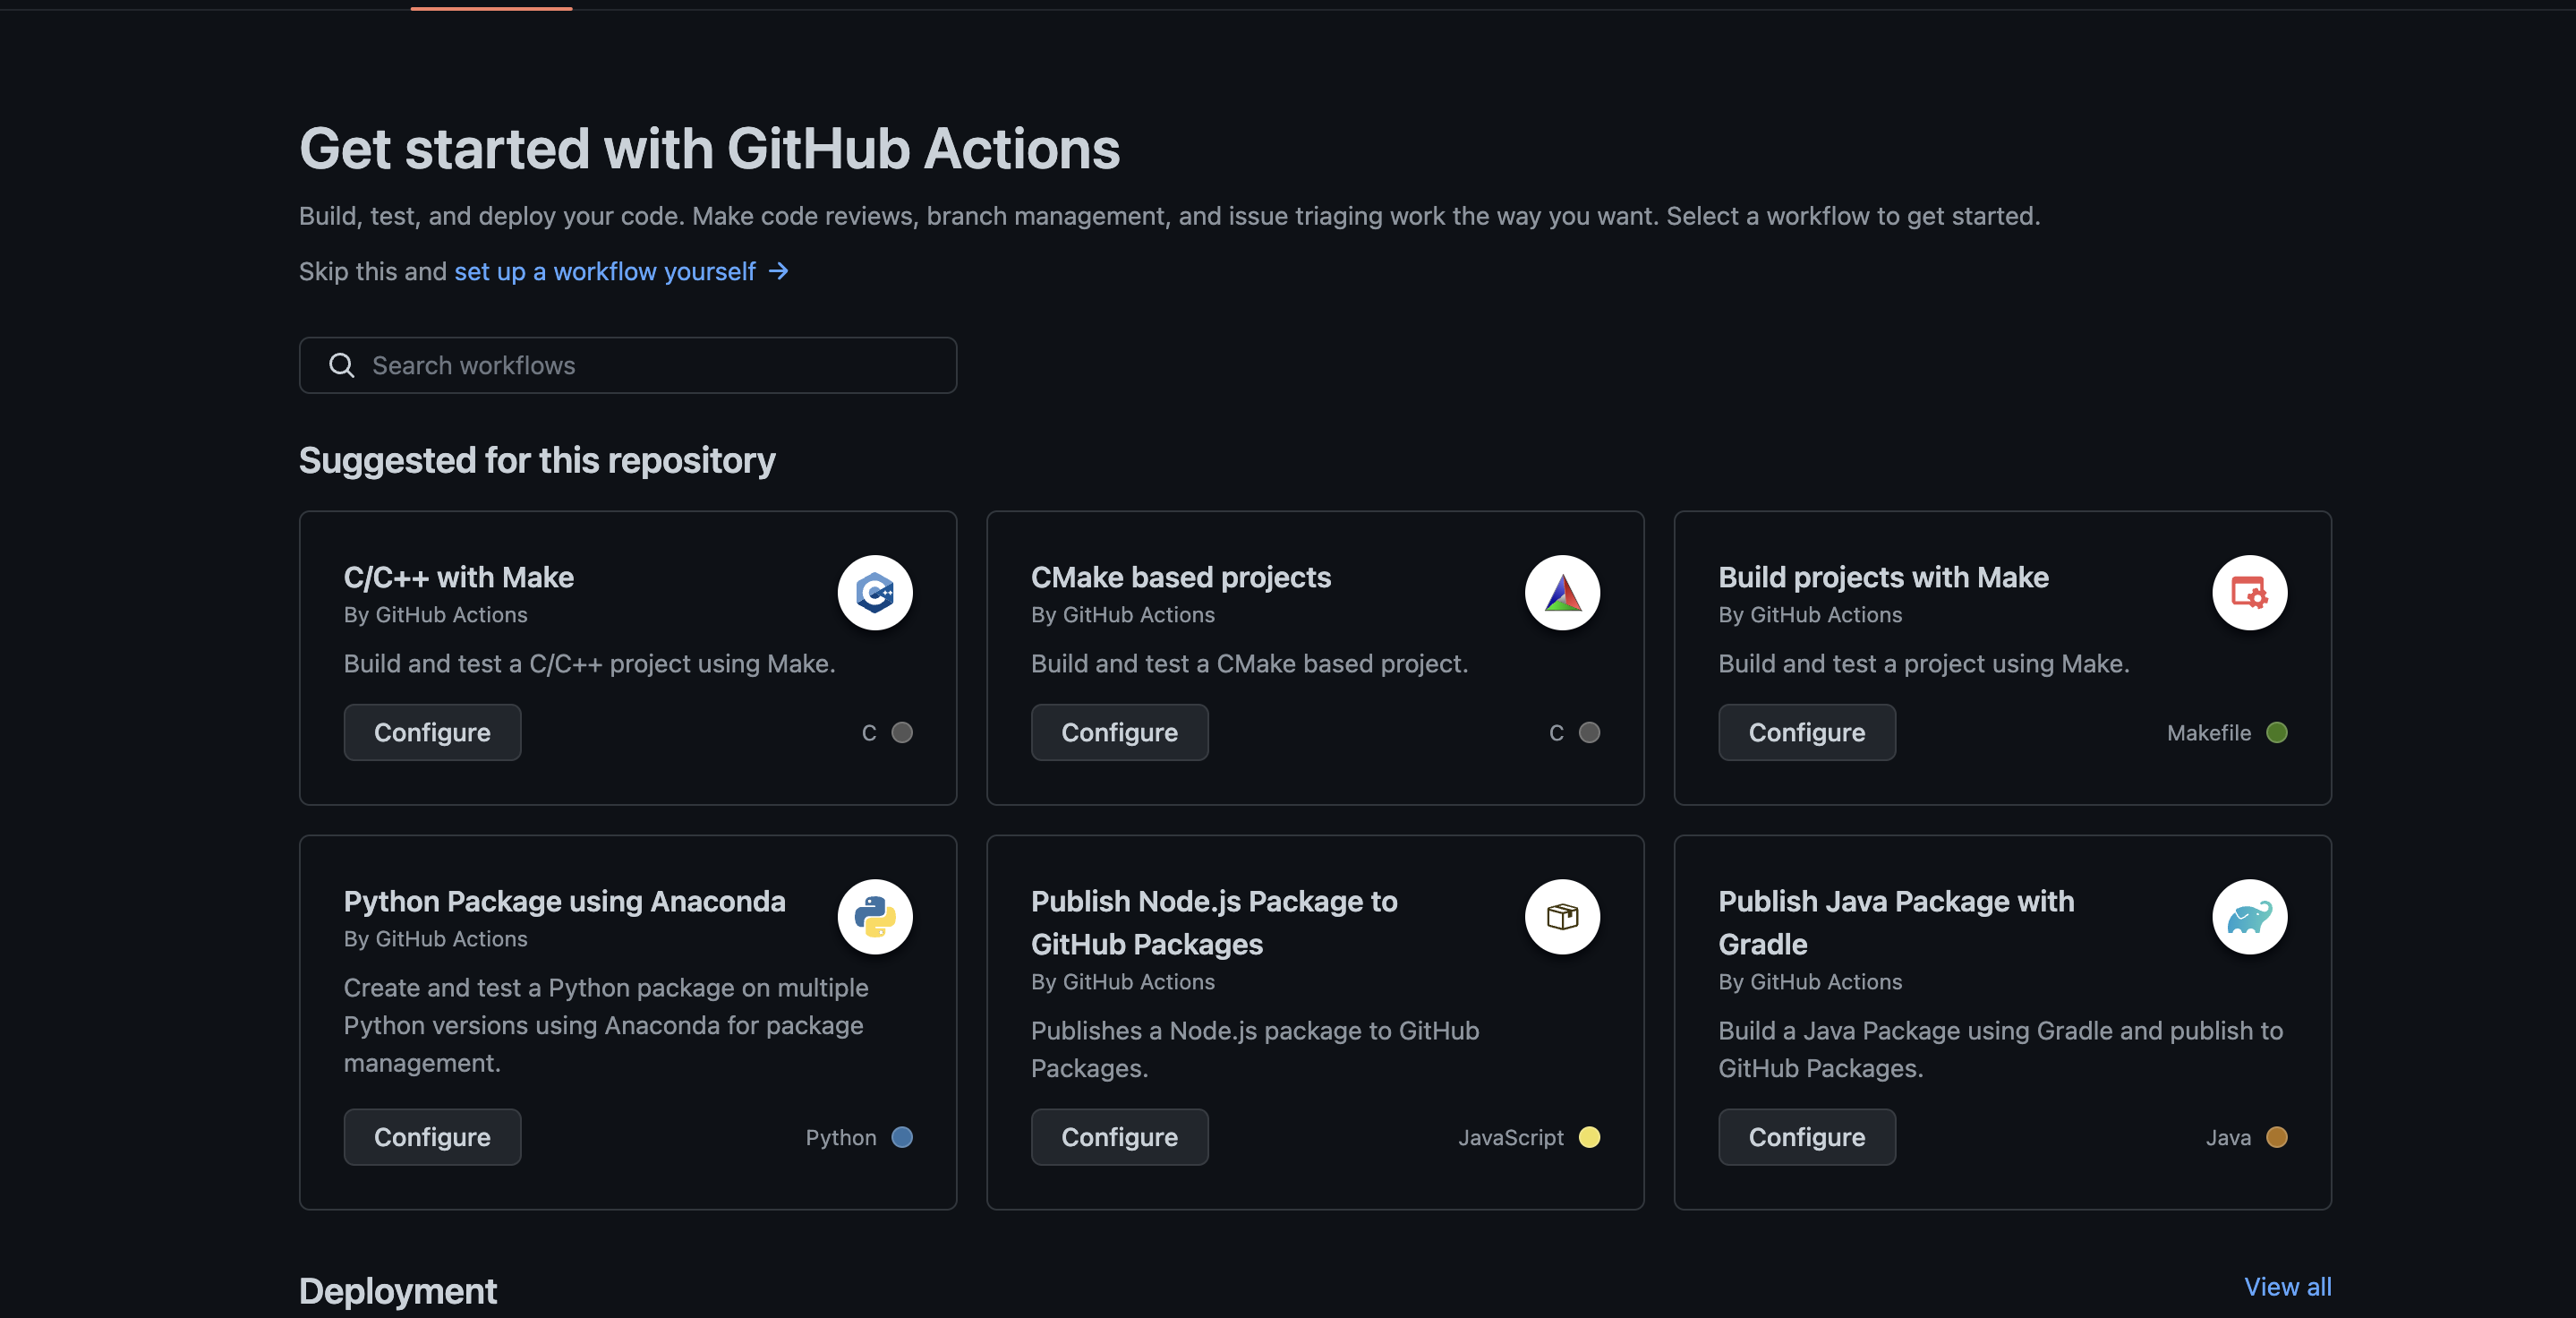The image size is (2576, 1318).
Task: Open the set up a workflow yourself link
Action: pos(604,272)
